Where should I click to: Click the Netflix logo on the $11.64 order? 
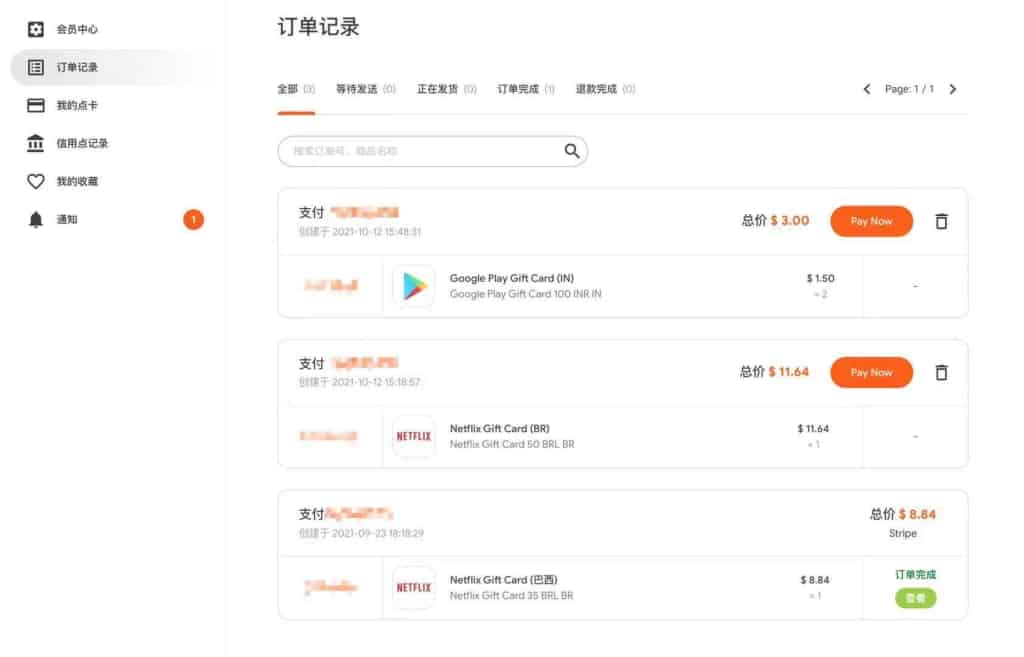(x=413, y=437)
